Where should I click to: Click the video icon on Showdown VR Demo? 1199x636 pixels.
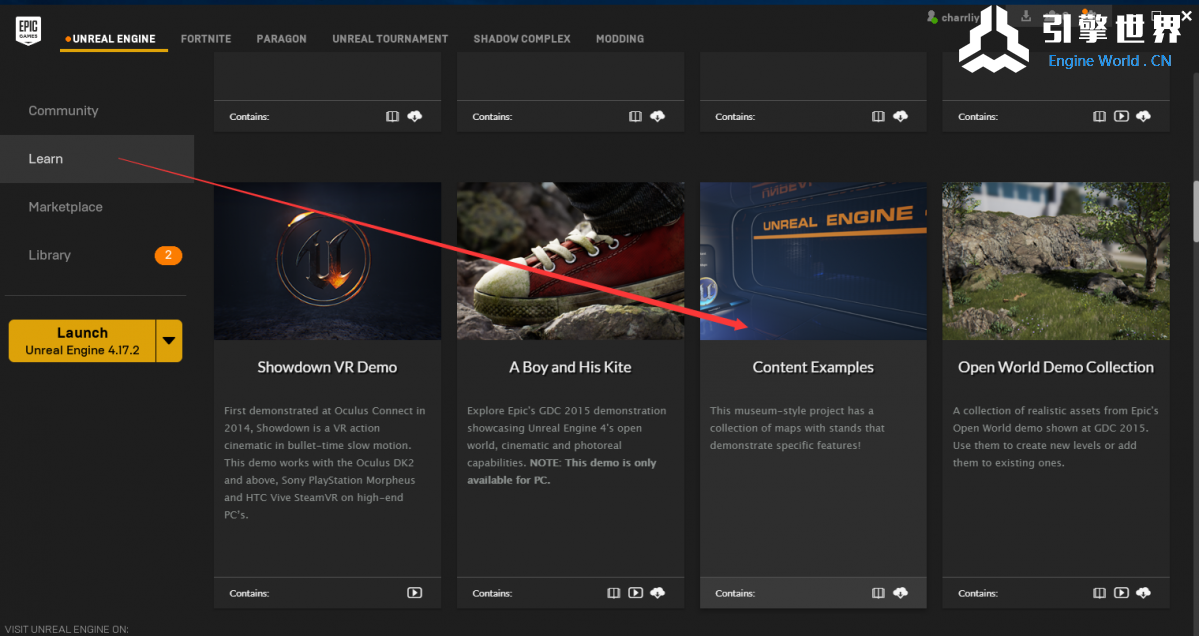pyautogui.click(x=414, y=592)
